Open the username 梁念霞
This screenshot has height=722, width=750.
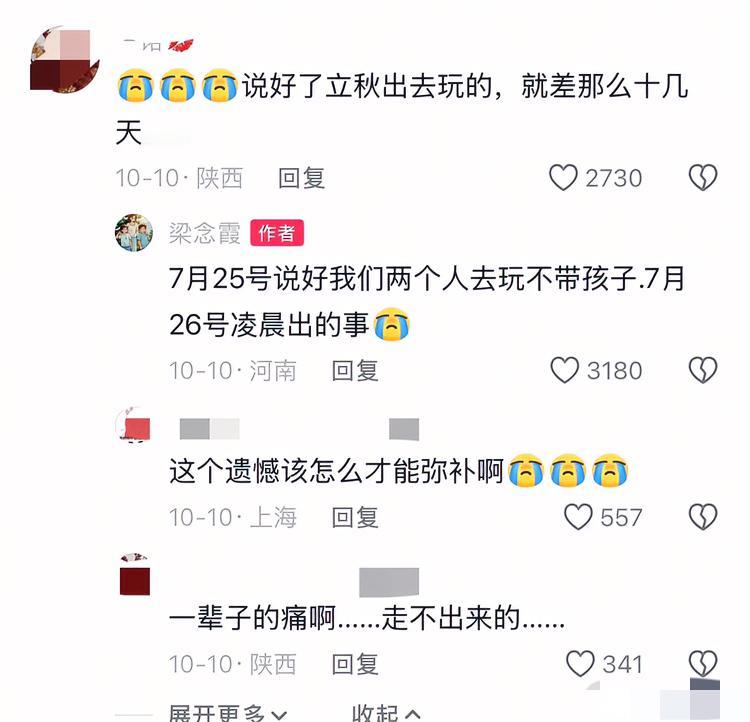204,233
